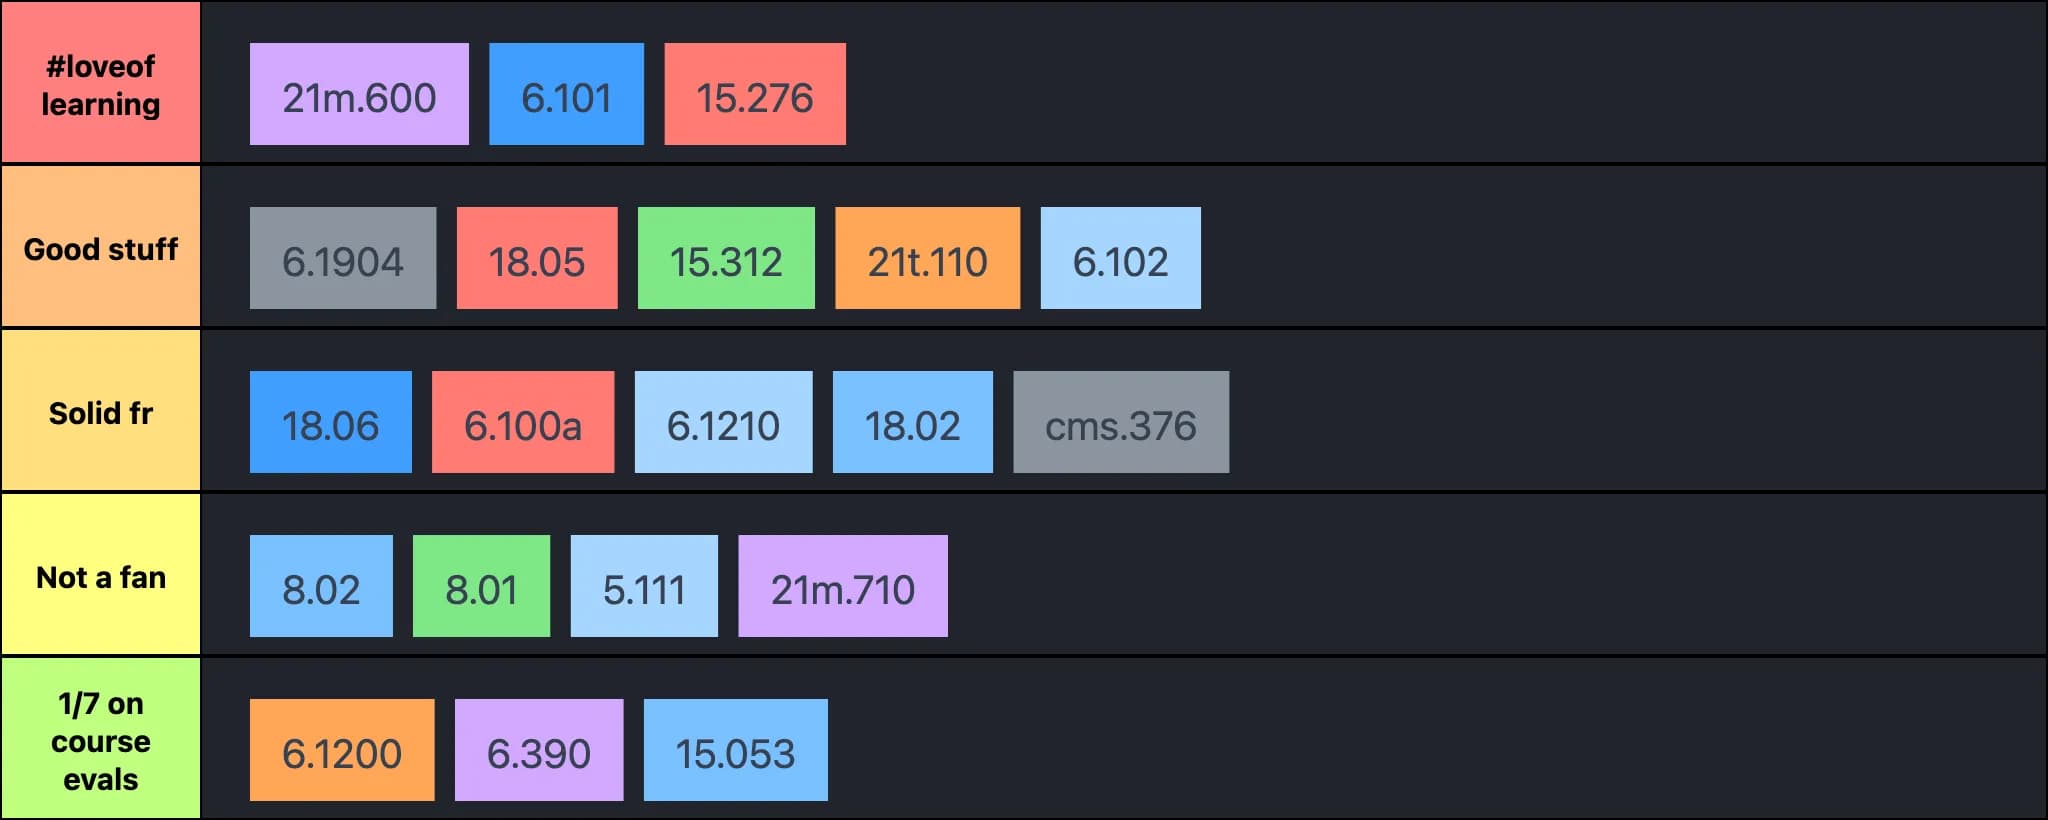Select the 18.05 tile

click(x=537, y=258)
